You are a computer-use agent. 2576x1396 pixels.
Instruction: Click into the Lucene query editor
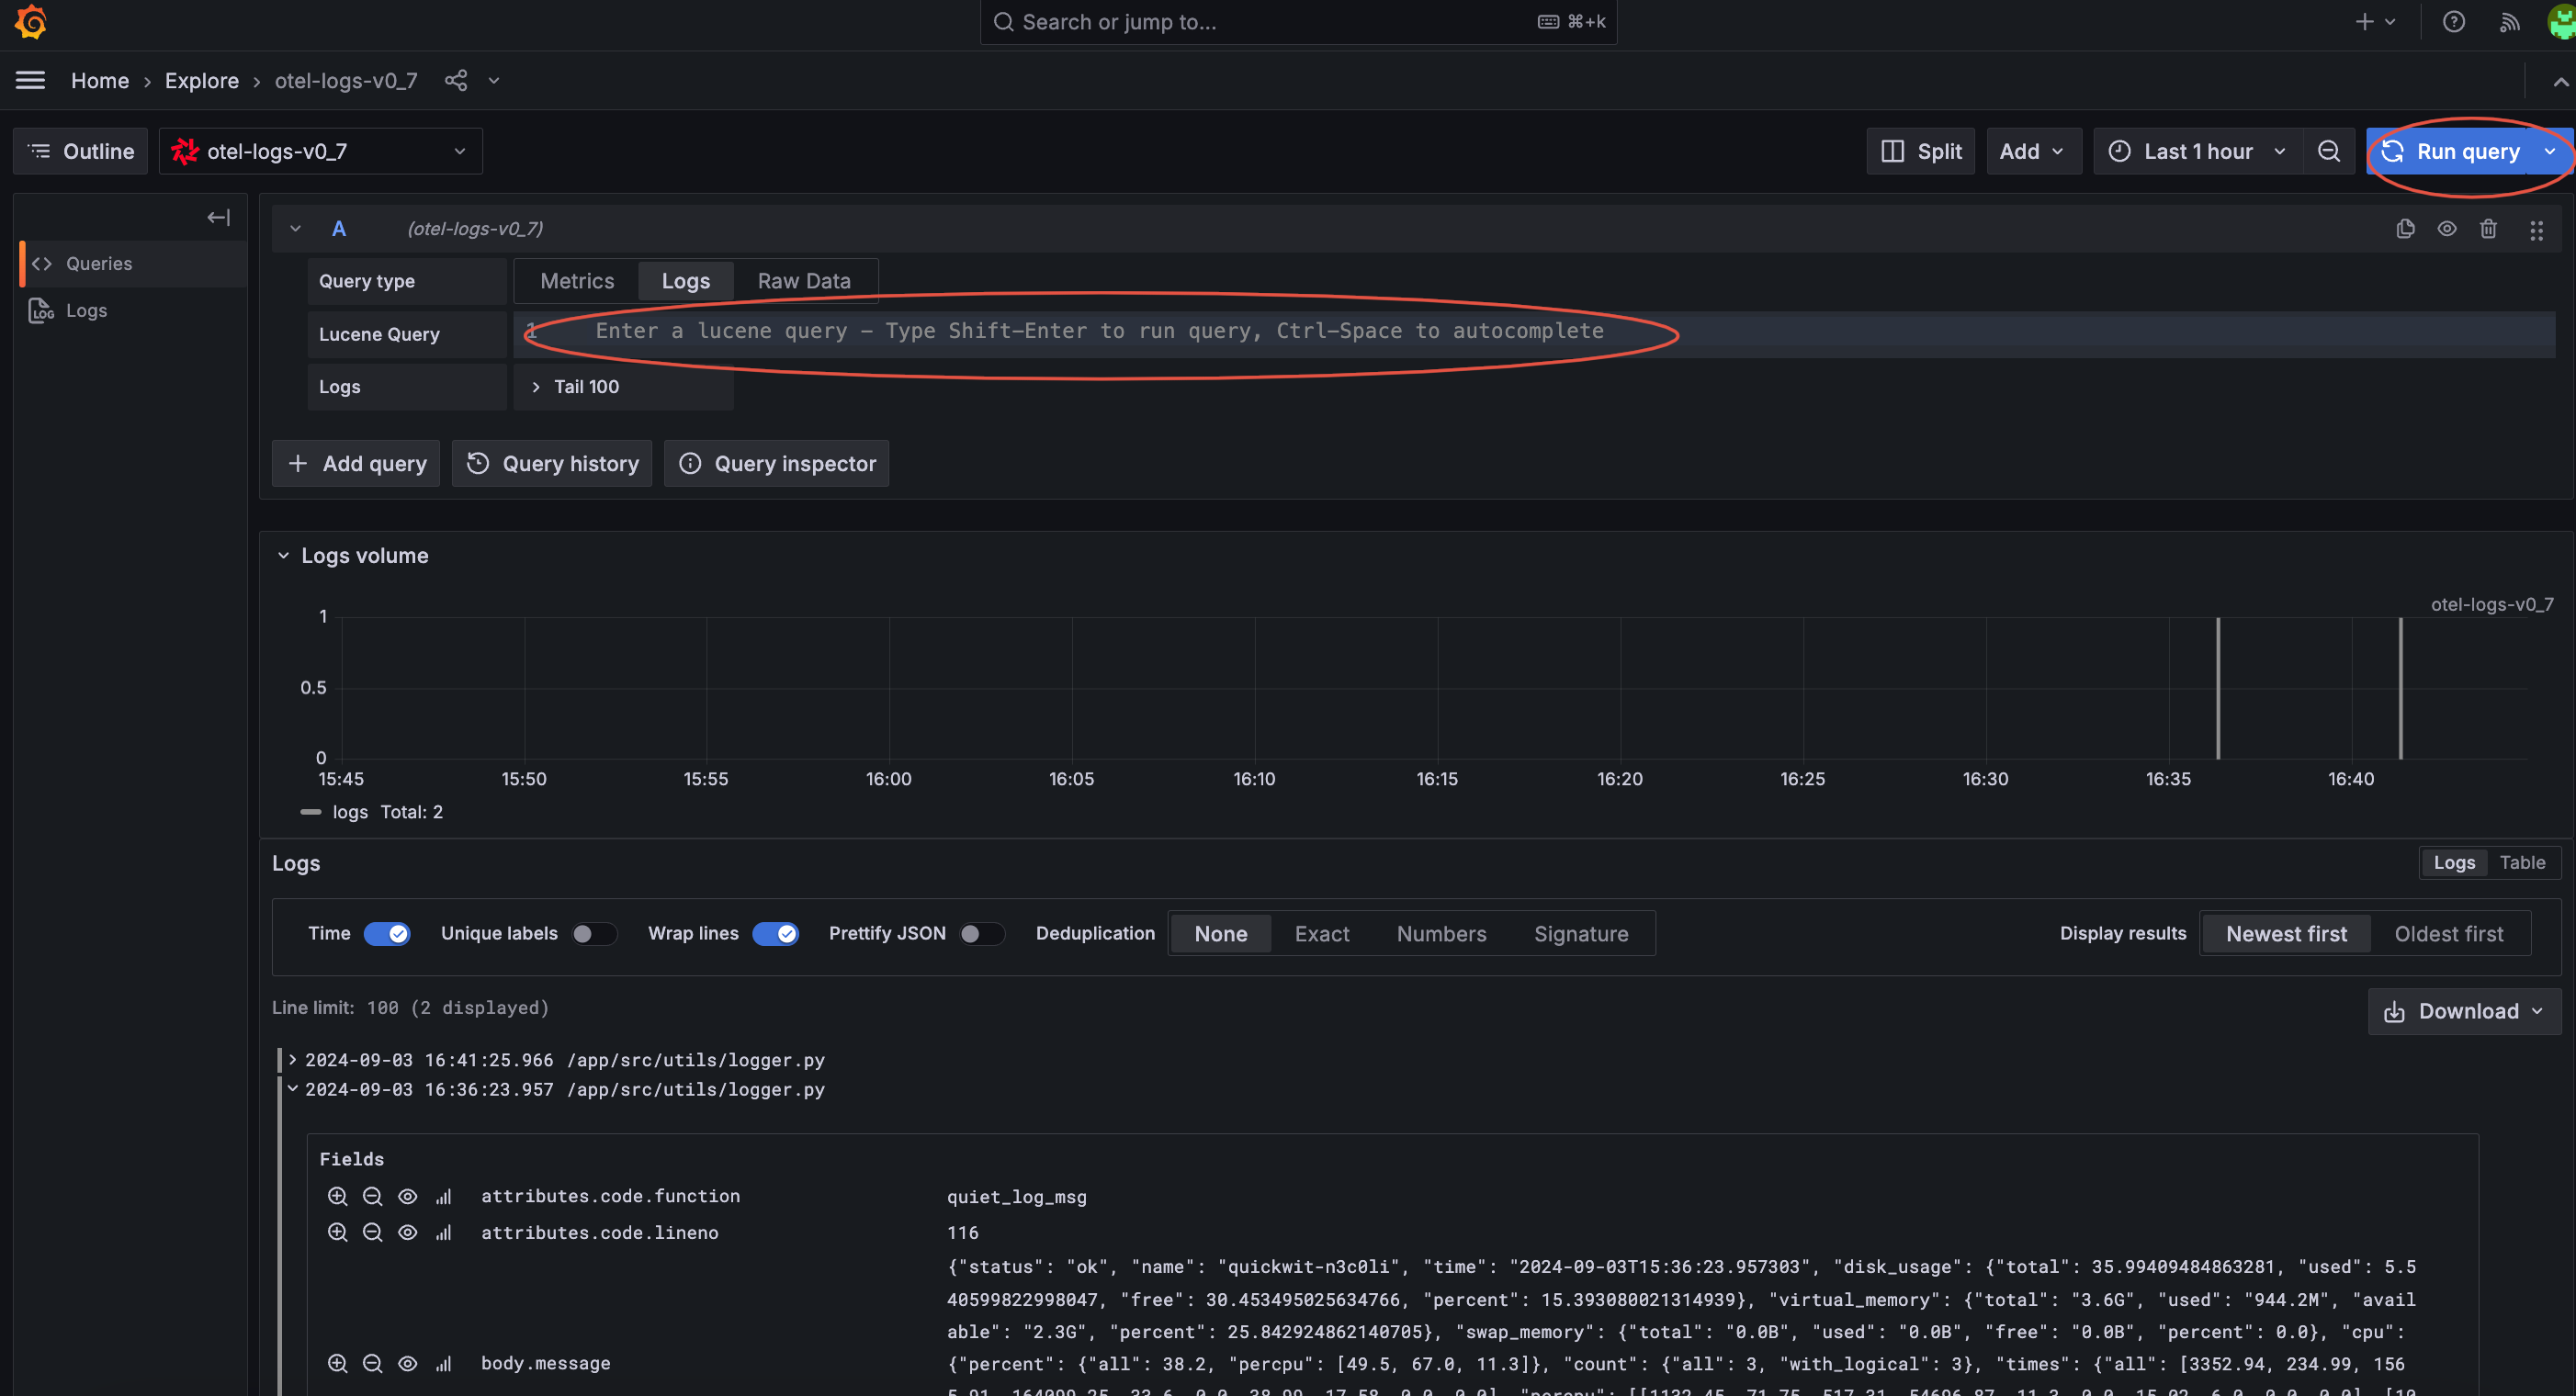click(x=1534, y=333)
